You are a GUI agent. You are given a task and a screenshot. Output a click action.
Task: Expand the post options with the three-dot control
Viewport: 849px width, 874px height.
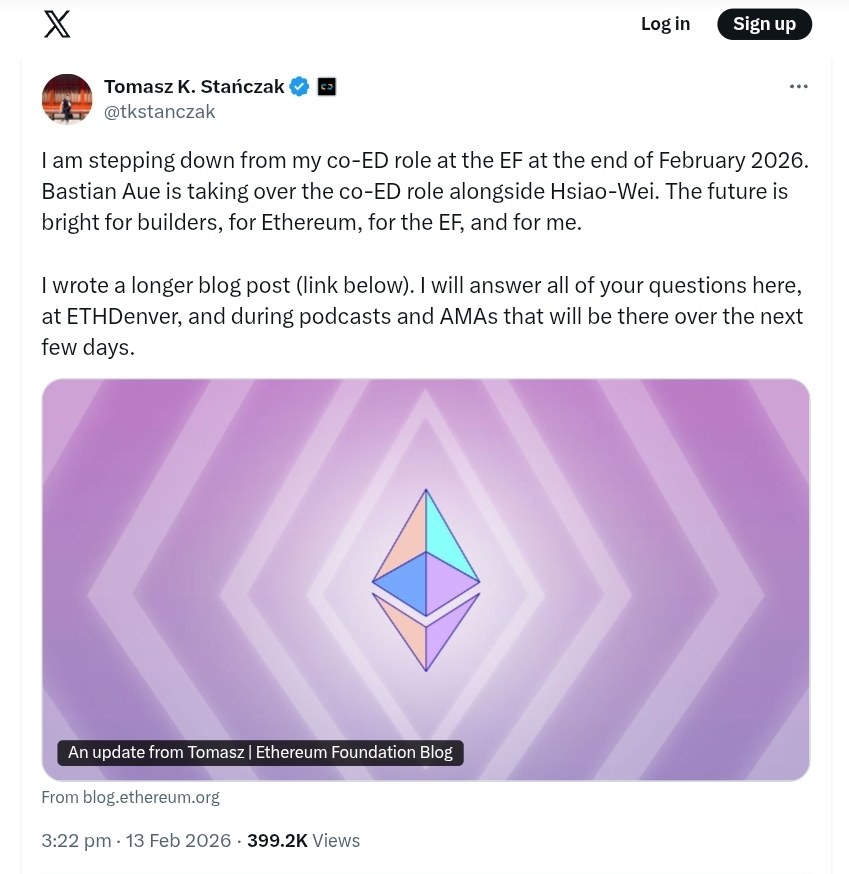pyautogui.click(x=798, y=86)
